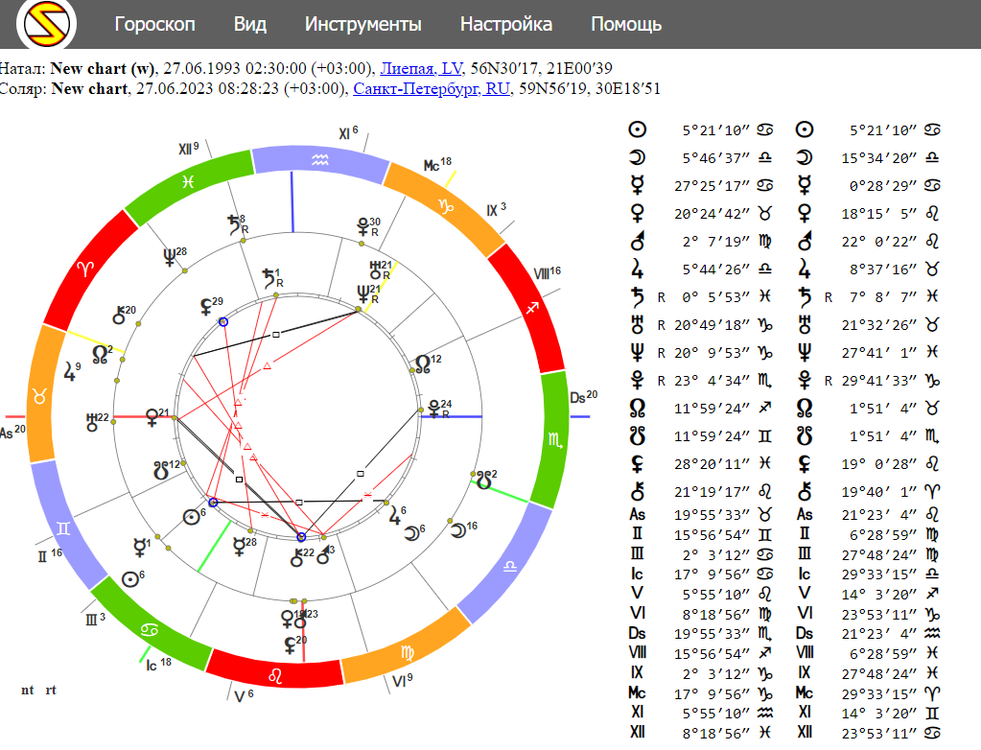The height and width of the screenshot is (750, 981).
Task: Click the Jupiter glyph beside 8°37′16″
Action: click(x=805, y=269)
